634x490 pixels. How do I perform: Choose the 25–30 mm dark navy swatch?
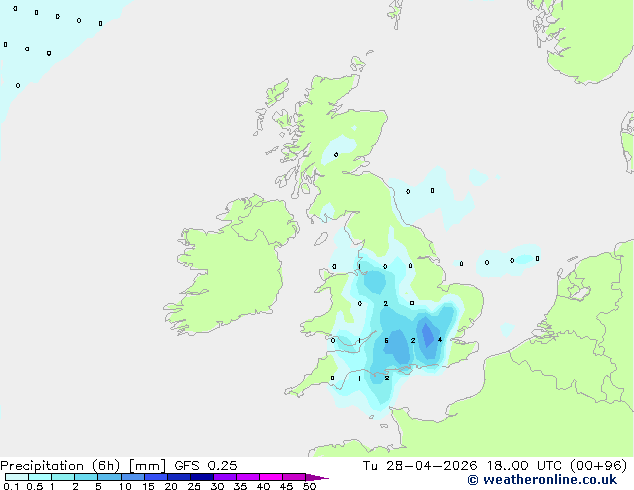click(202, 477)
